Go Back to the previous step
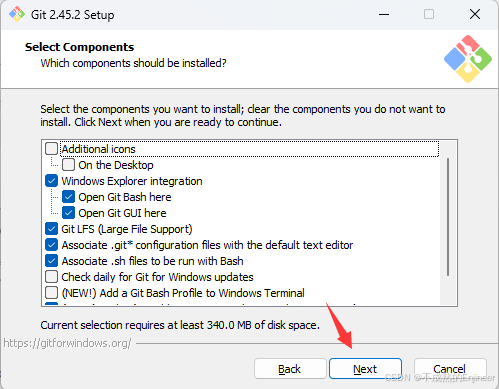Image resolution: width=499 pixels, height=389 pixels. pos(290,369)
